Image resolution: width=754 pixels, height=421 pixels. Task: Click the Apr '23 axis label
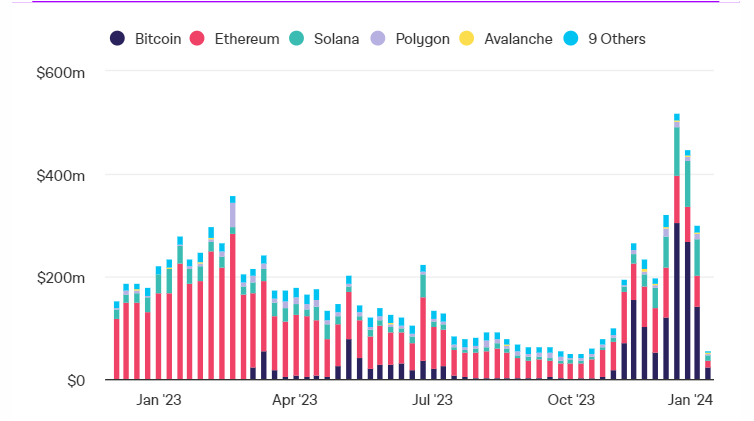(295, 400)
